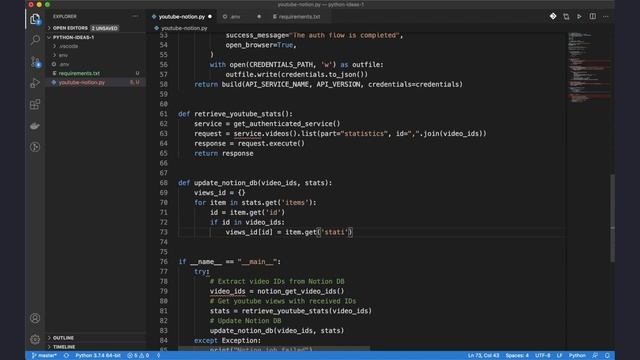Place cursor in 'stati' string on line 73
Screen dimensions: 640x360
pos(335,232)
